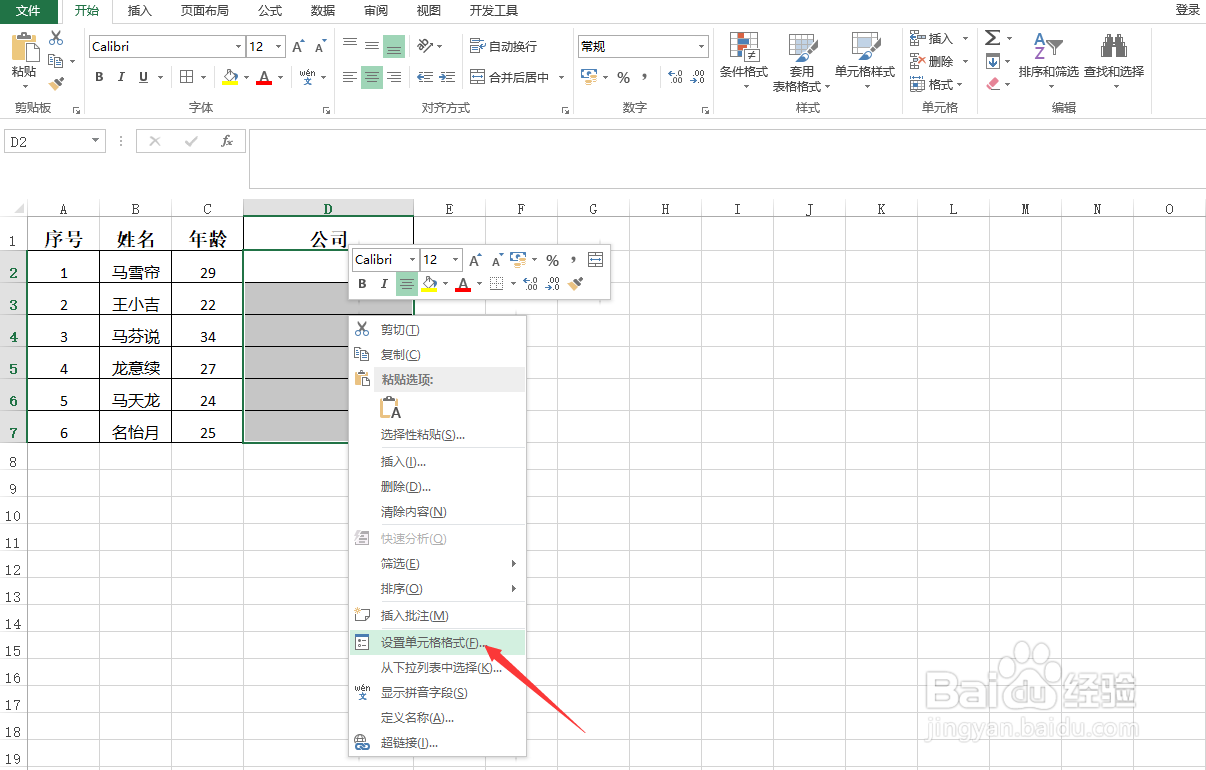Open the 公式 ribbon tab

click(x=270, y=10)
